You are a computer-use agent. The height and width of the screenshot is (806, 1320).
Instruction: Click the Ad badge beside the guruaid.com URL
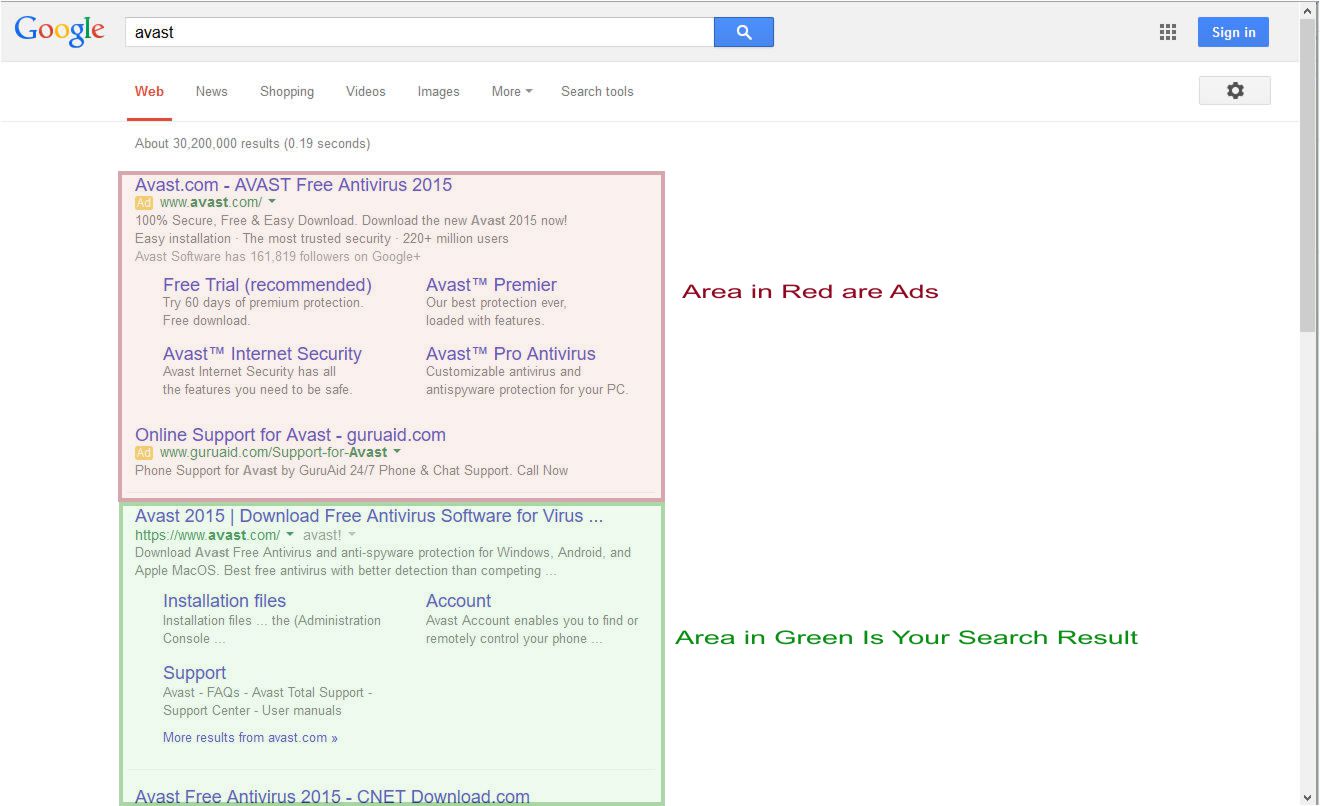tap(144, 453)
